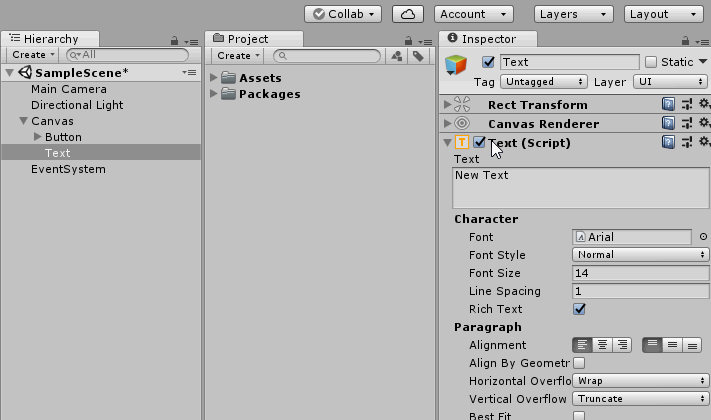Click the font object picker circle icon
This screenshot has width=711, height=420.
(x=703, y=237)
